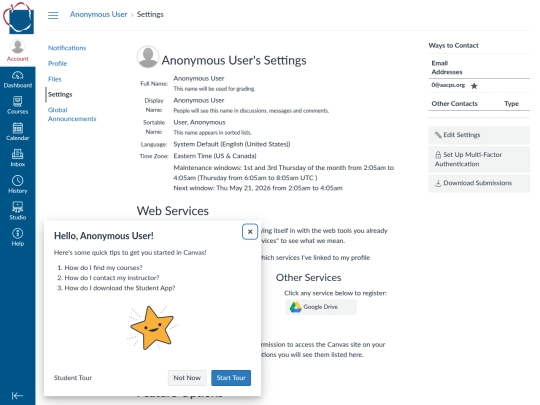This screenshot has width=540, height=405.
Task: Open Notifications in user menu
Action: [67, 48]
